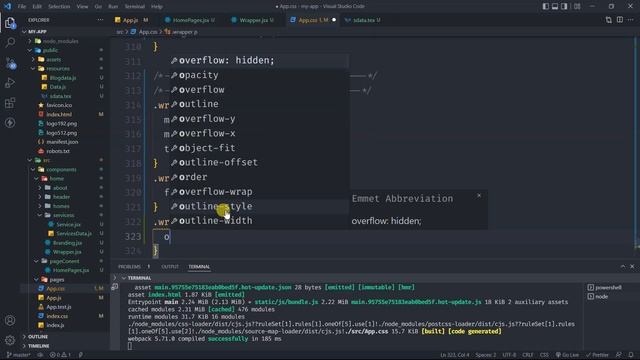Switch to the Wrapper.jsx editor tab
The width and height of the screenshot is (640, 360).
pyautogui.click(x=253, y=20)
